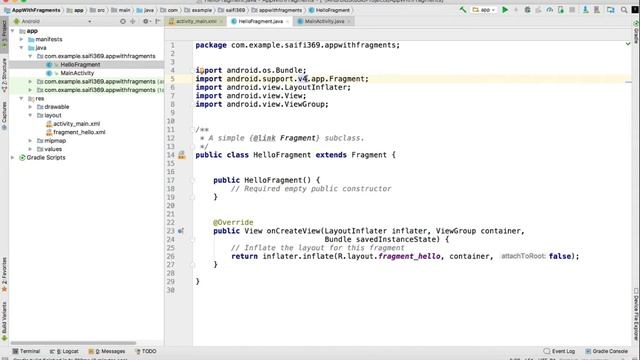Image resolution: width=640 pixels, height=360 pixels.
Task: Open the Event Log icon in status bar
Action: tap(559, 351)
